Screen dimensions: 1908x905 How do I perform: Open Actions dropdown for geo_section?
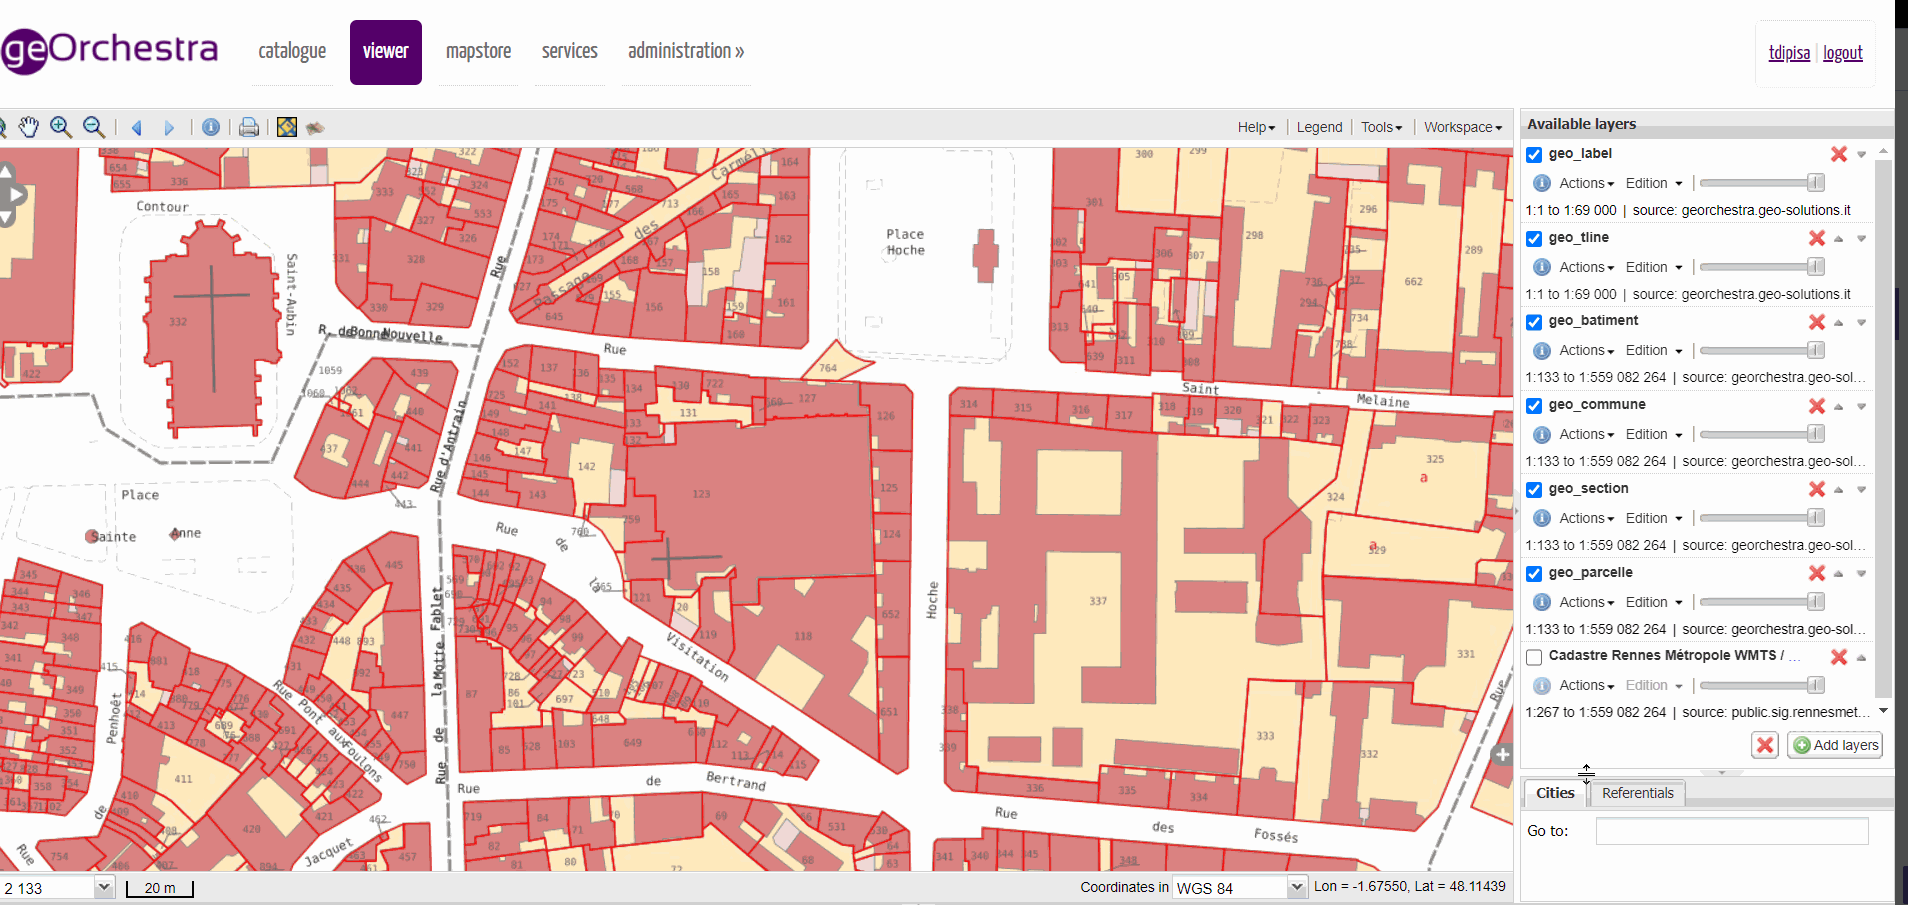(1587, 518)
